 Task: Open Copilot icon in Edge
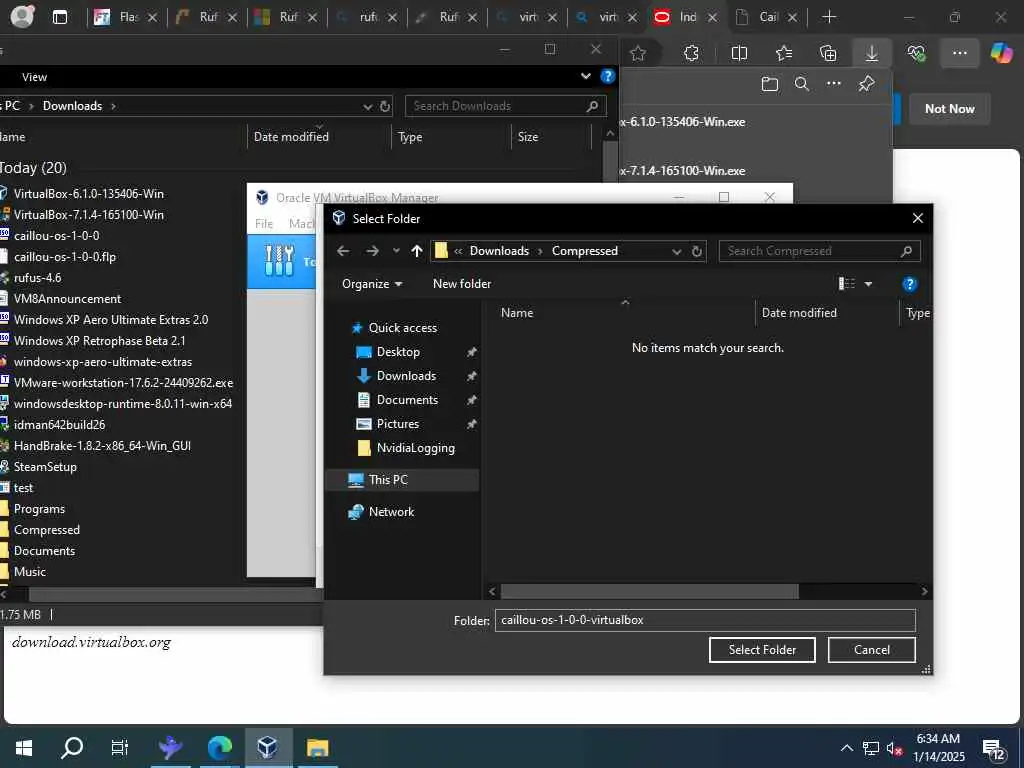pos(1001,52)
